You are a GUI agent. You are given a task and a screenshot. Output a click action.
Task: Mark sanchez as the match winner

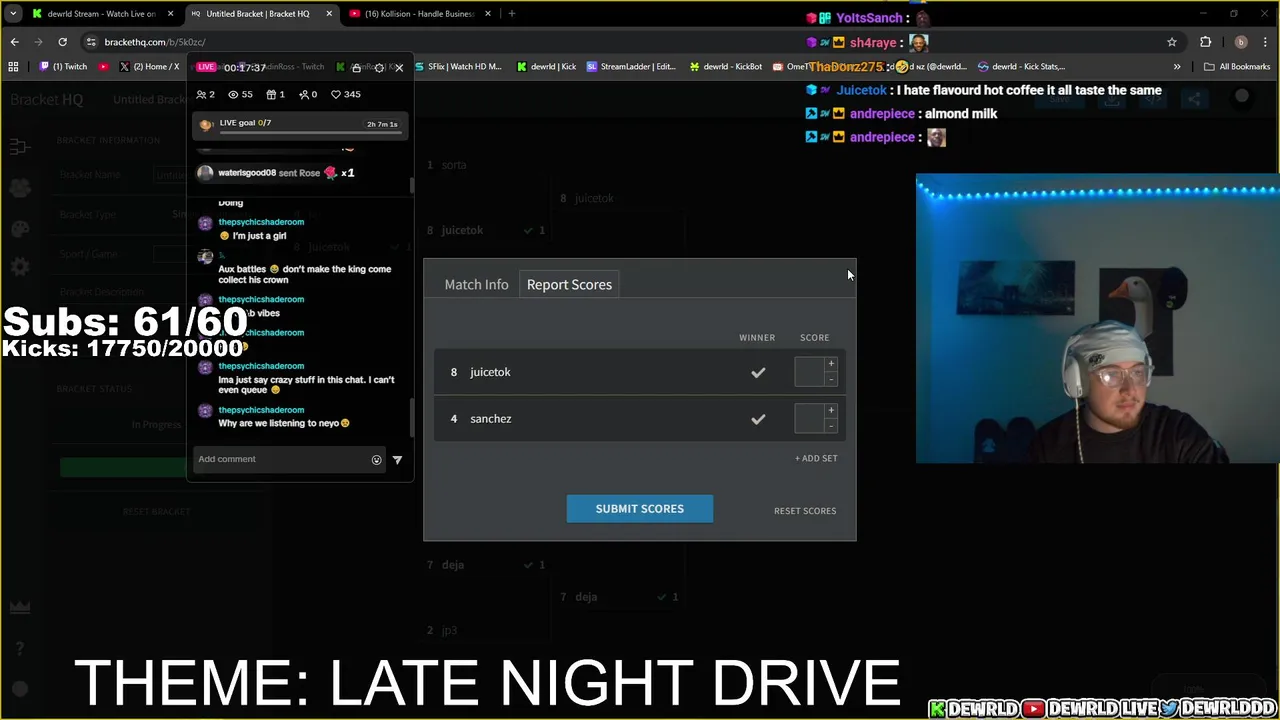[x=758, y=419]
